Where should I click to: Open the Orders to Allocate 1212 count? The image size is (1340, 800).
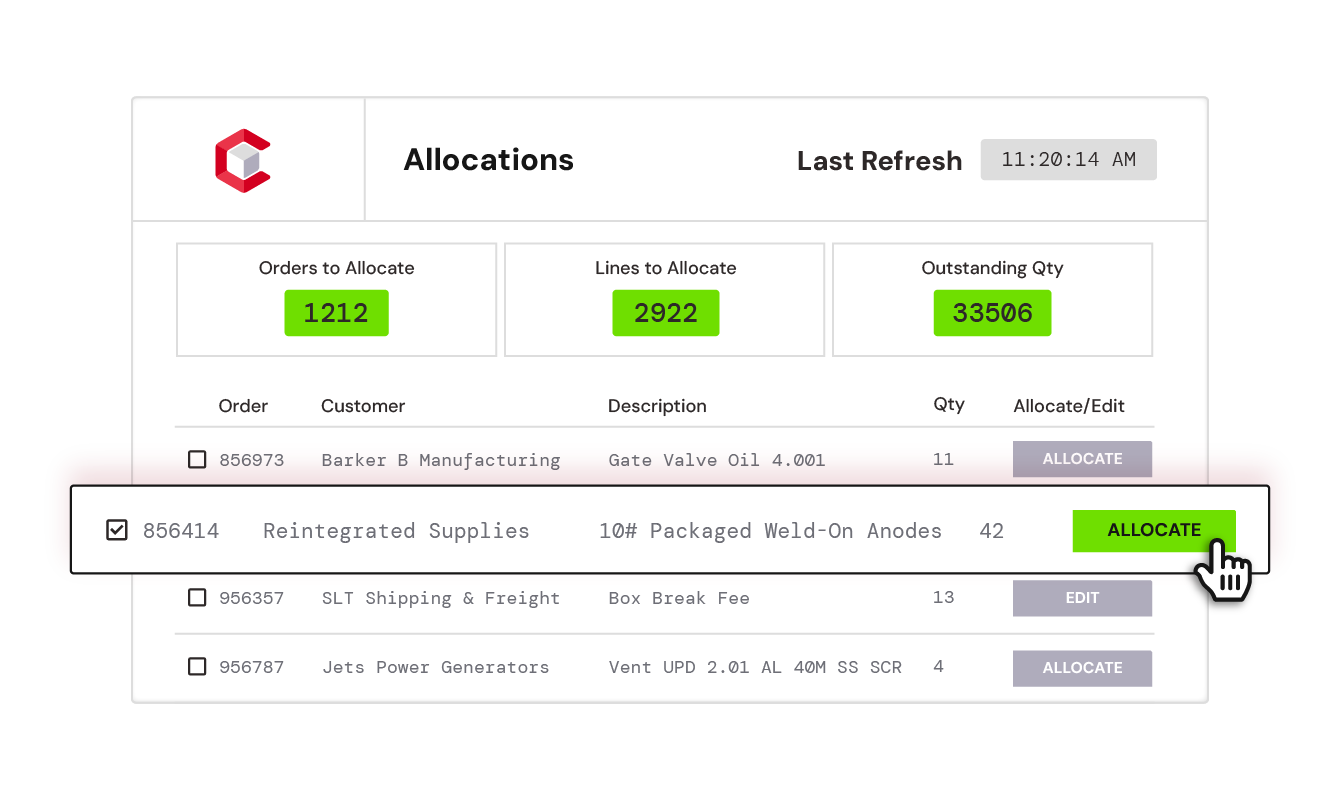coord(336,313)
